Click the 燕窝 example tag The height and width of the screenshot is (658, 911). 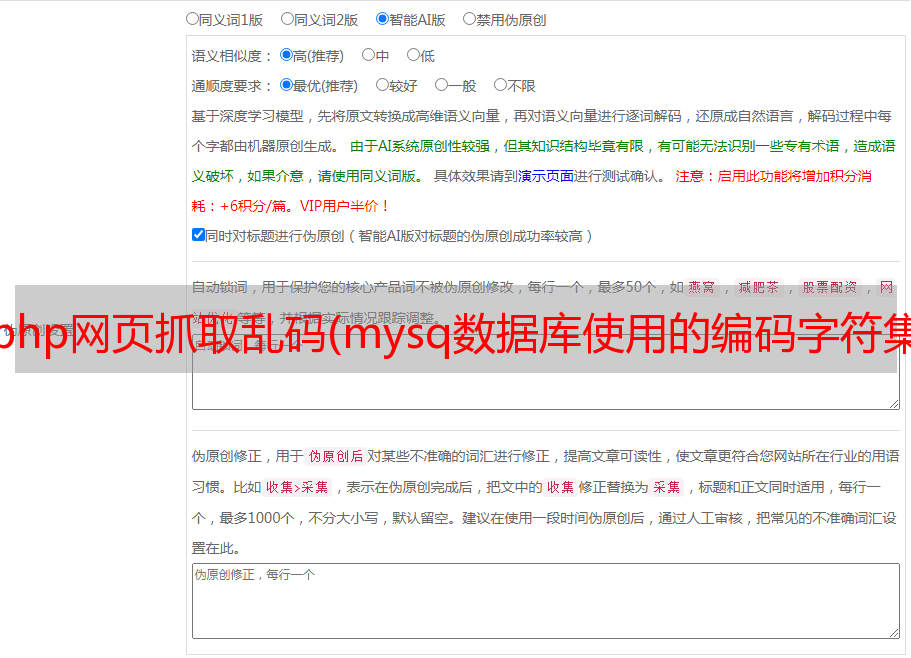click(701, 287)
